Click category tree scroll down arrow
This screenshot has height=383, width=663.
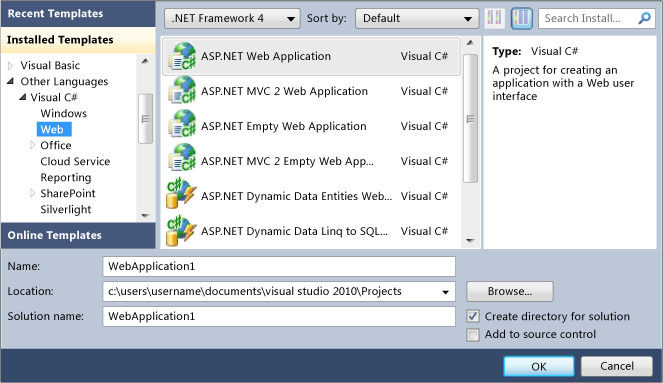[145, 216]
